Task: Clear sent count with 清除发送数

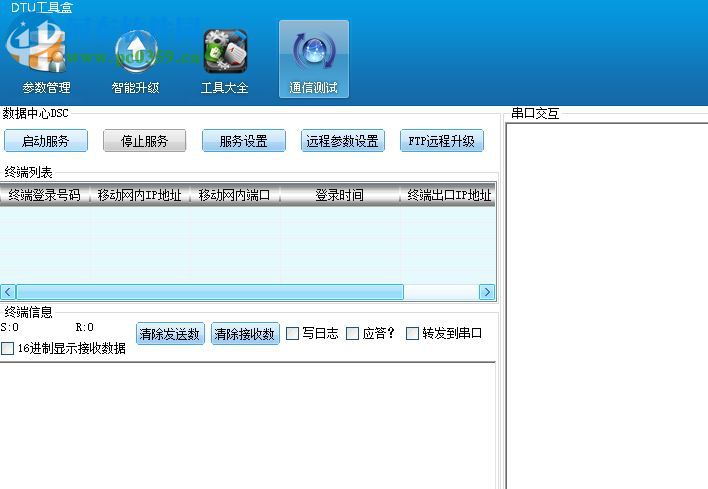Action: point(170,334)
